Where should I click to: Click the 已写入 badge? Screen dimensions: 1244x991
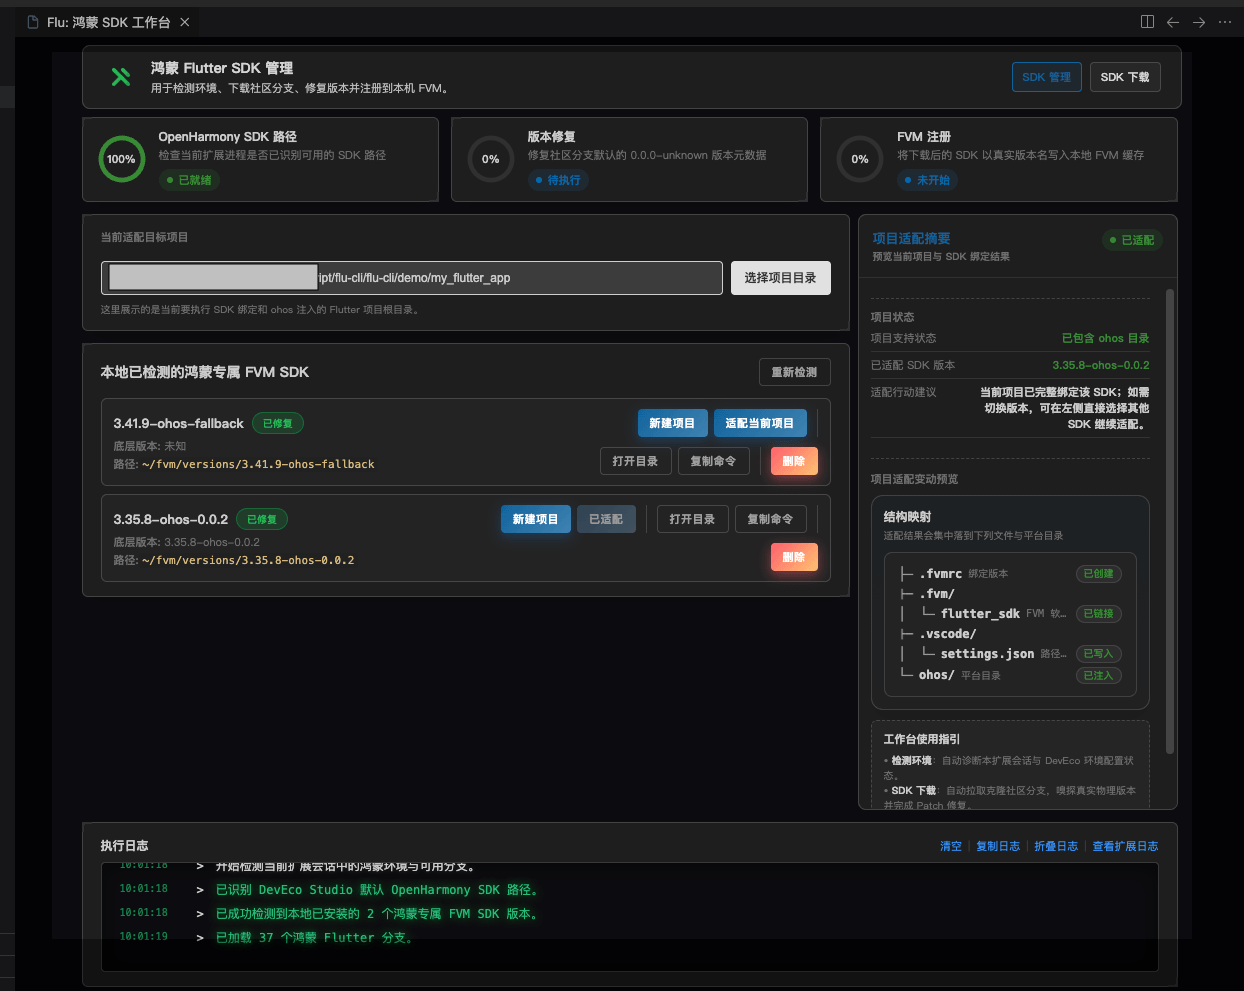[x=1098, y=654]
